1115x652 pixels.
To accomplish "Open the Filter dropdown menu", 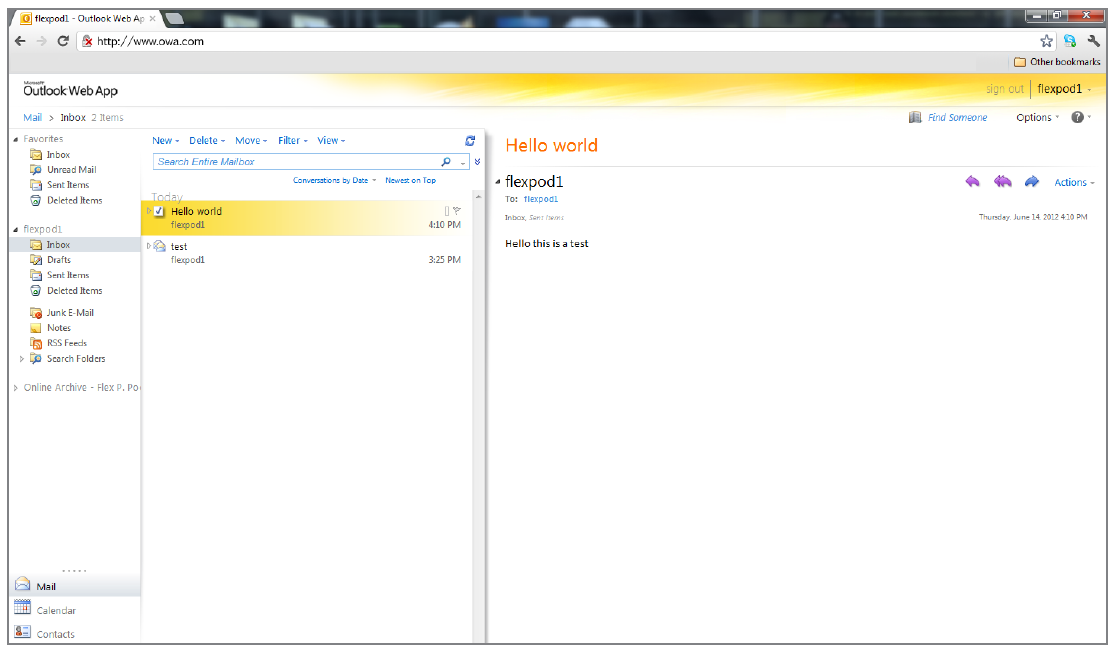I will click(293, 141).
